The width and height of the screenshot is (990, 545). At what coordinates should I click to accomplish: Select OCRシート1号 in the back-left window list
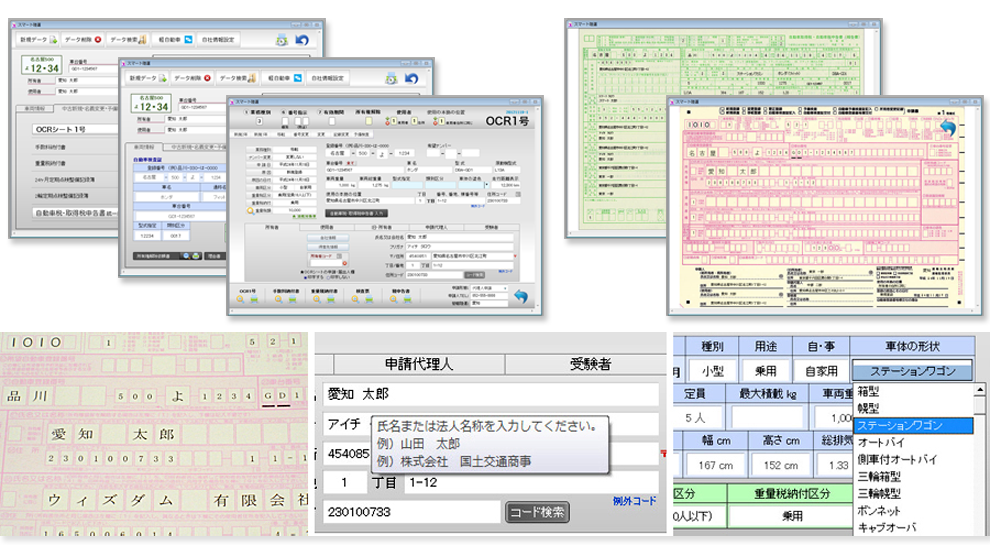point(75,129)
